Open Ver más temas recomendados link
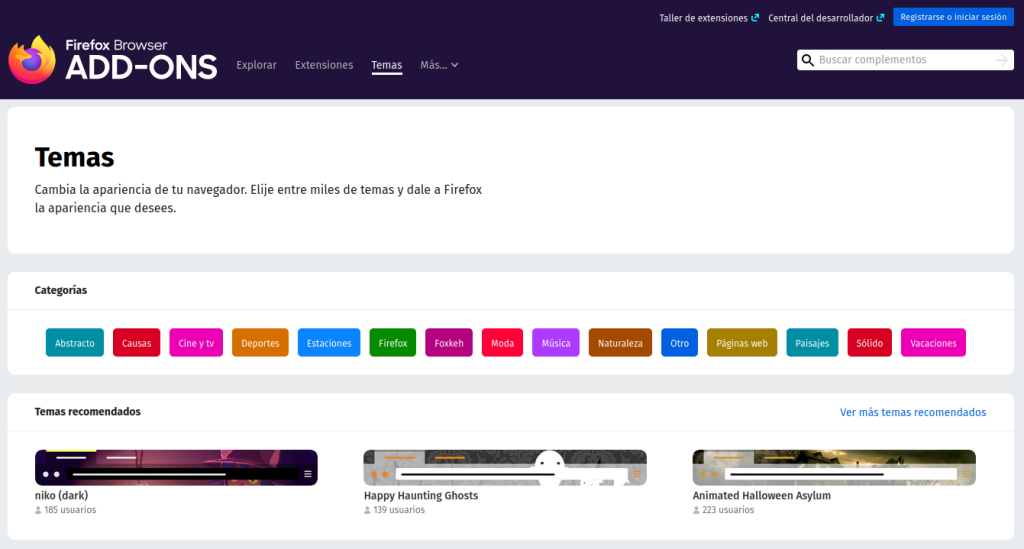 click(x=913, y=413)
